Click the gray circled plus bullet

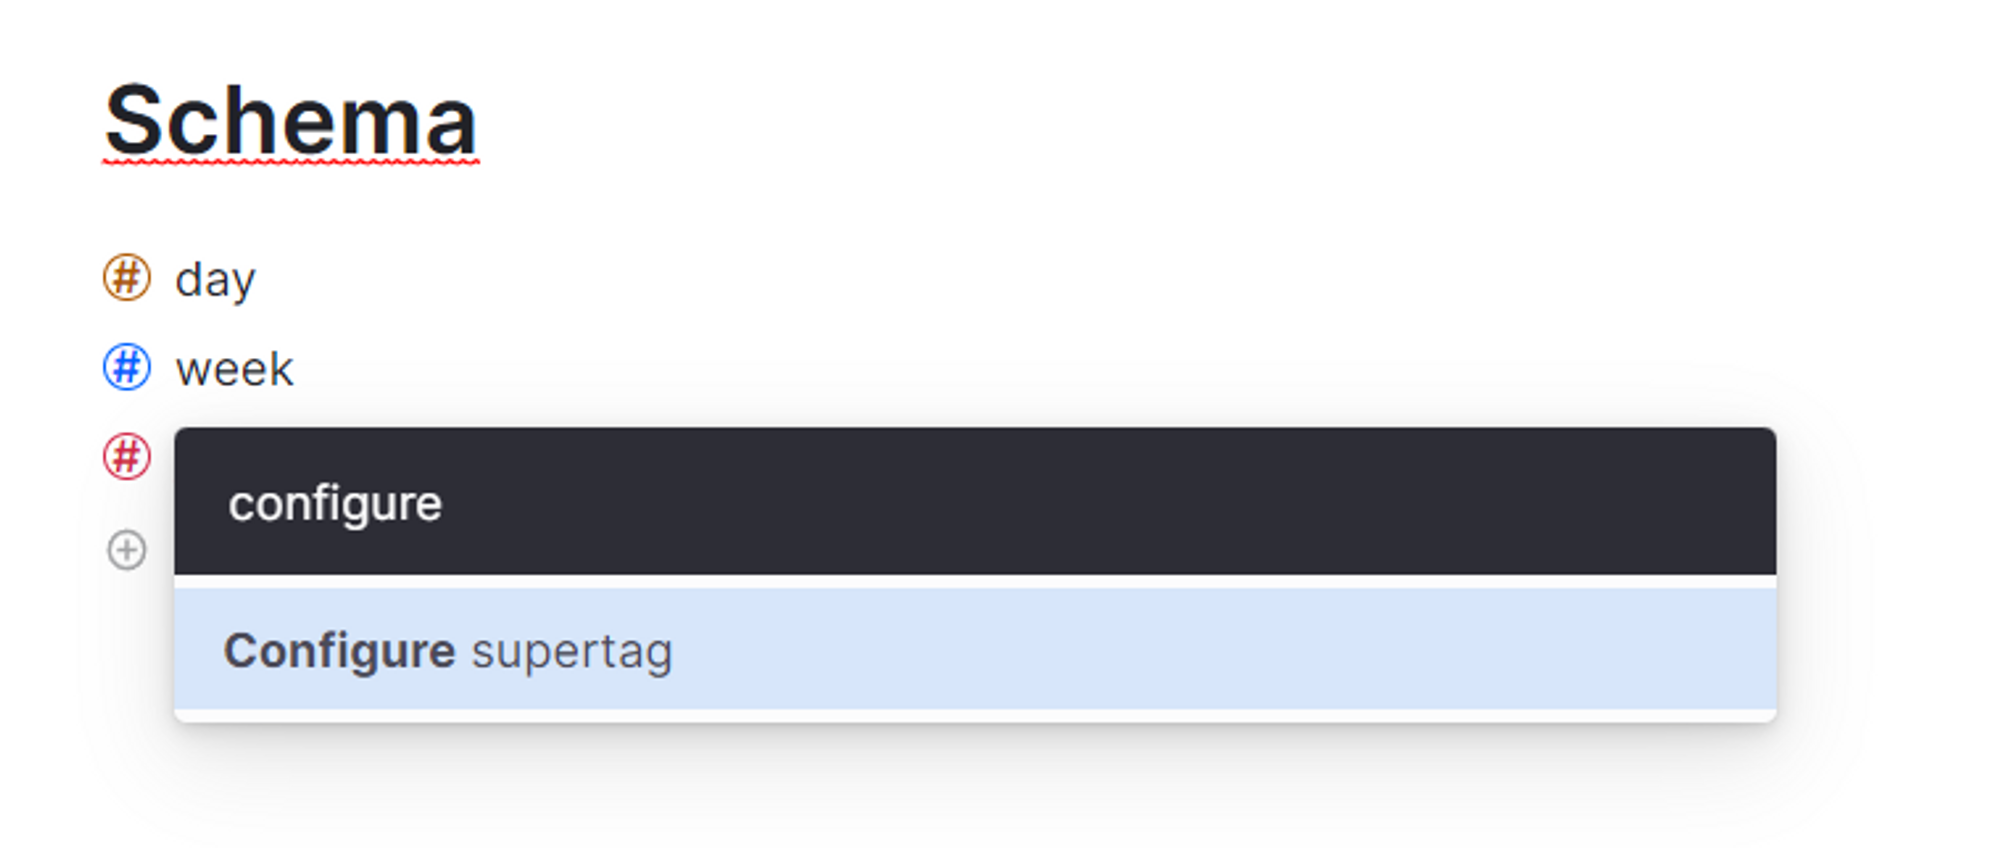[127, 550]
